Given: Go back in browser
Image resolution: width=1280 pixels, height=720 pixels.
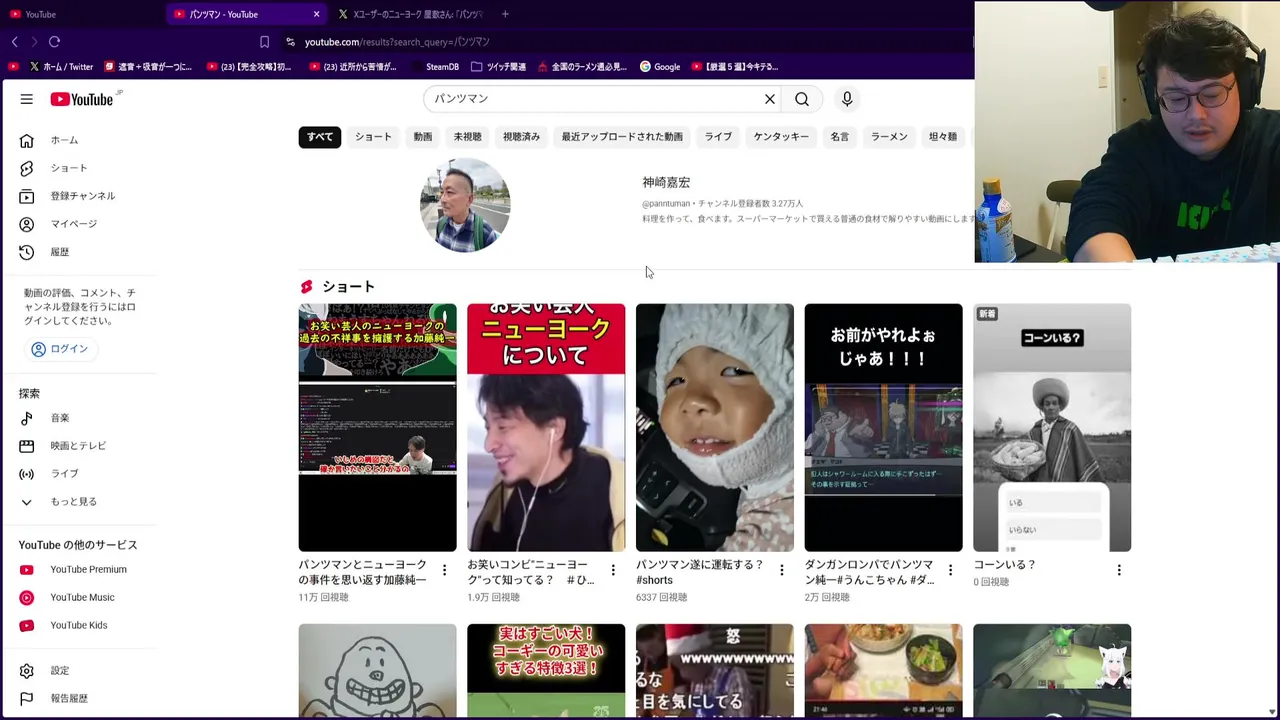Looking at the screenshot, I should click(x=15, y=42).
